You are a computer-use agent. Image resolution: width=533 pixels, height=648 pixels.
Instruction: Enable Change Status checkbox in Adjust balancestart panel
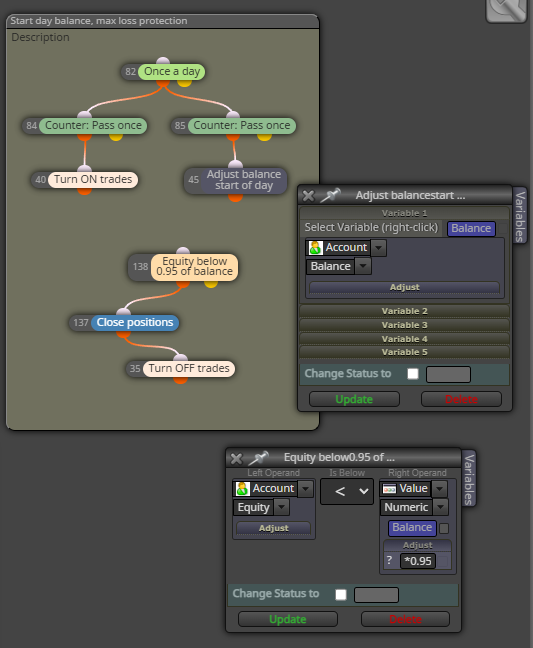tap(413, 374)
